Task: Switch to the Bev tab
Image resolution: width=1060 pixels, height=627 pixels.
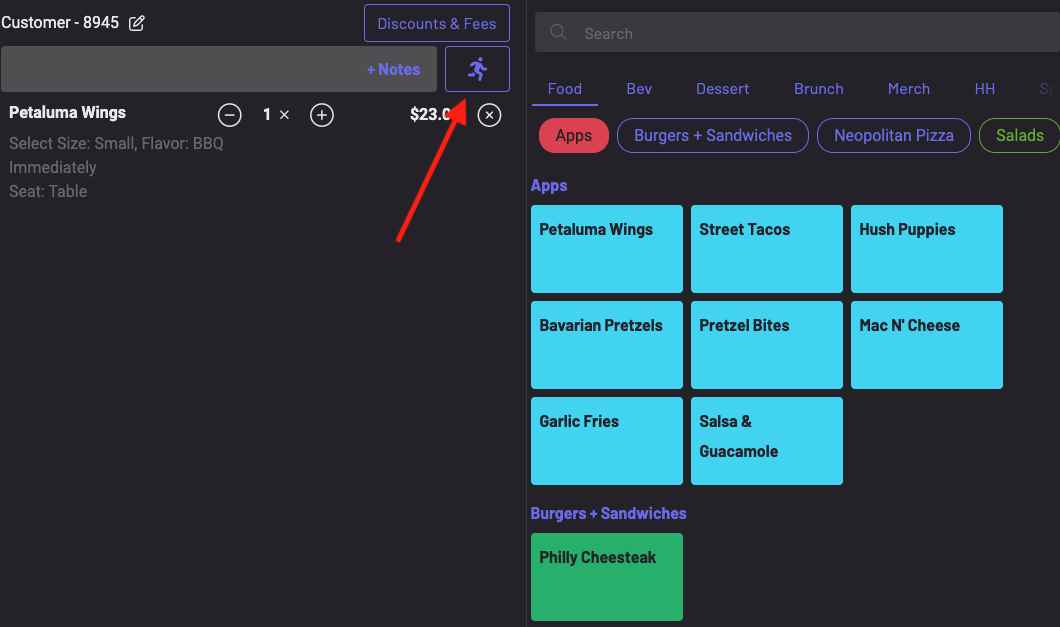Action: tap(639, 89)
